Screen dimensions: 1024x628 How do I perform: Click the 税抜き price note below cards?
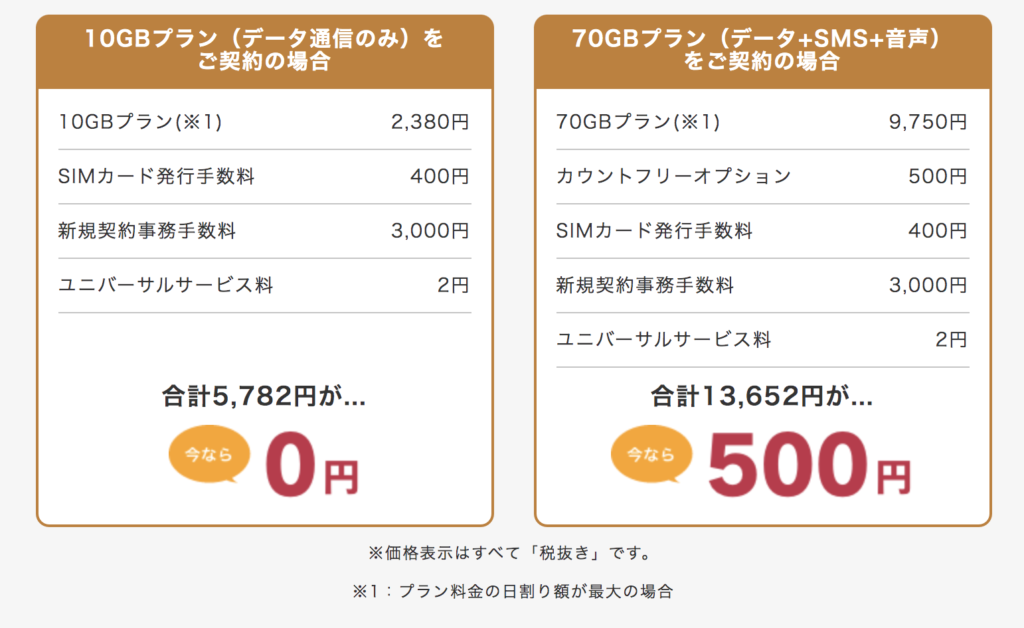pyautogui.click(x=512, y=554)
